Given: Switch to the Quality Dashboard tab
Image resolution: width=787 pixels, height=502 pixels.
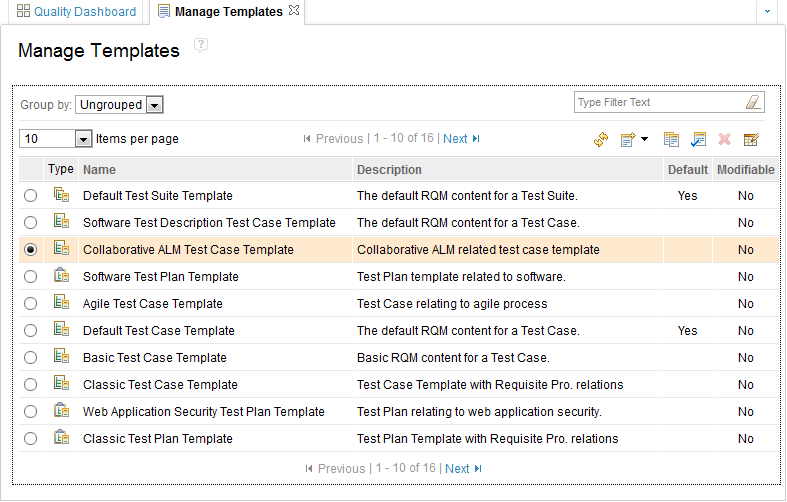Looking at the screenshot, I should pos(76,12).
